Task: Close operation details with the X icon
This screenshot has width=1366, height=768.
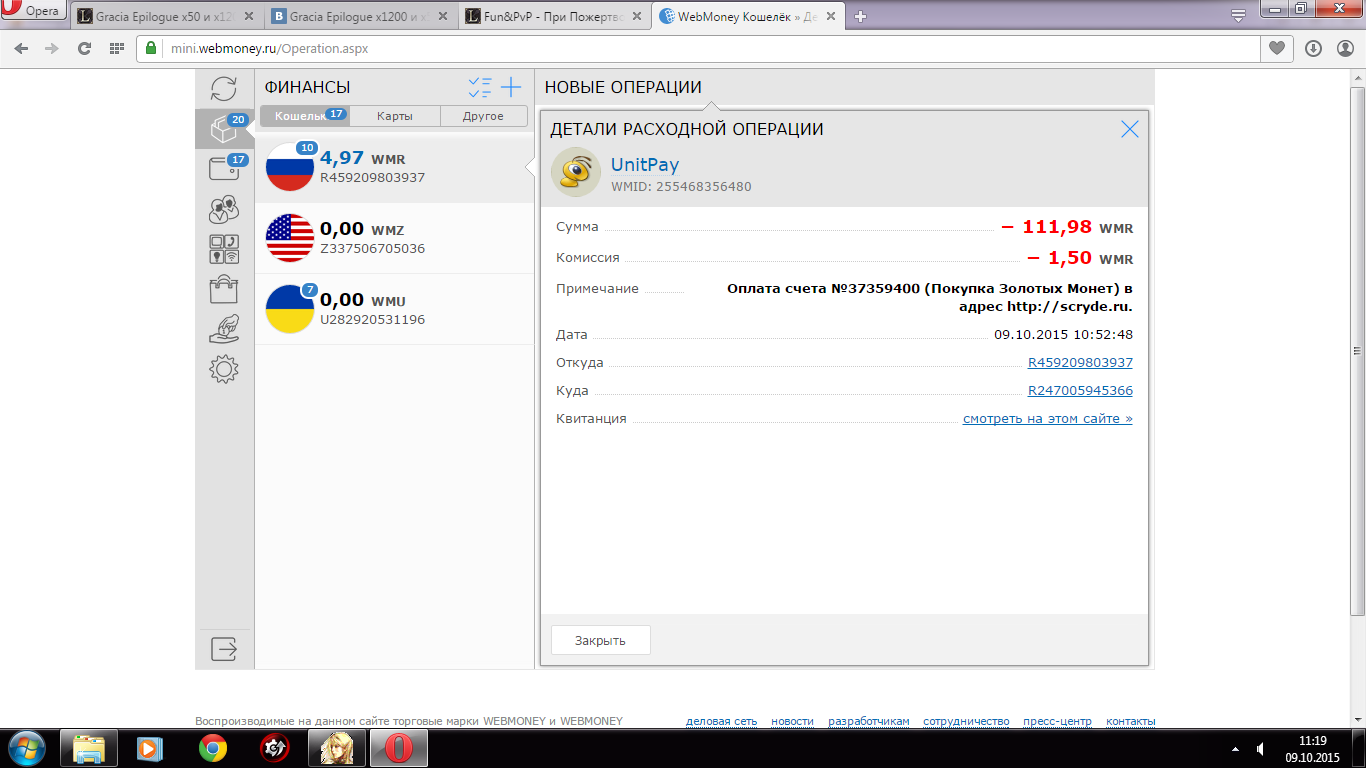Action: point(1130,129)
